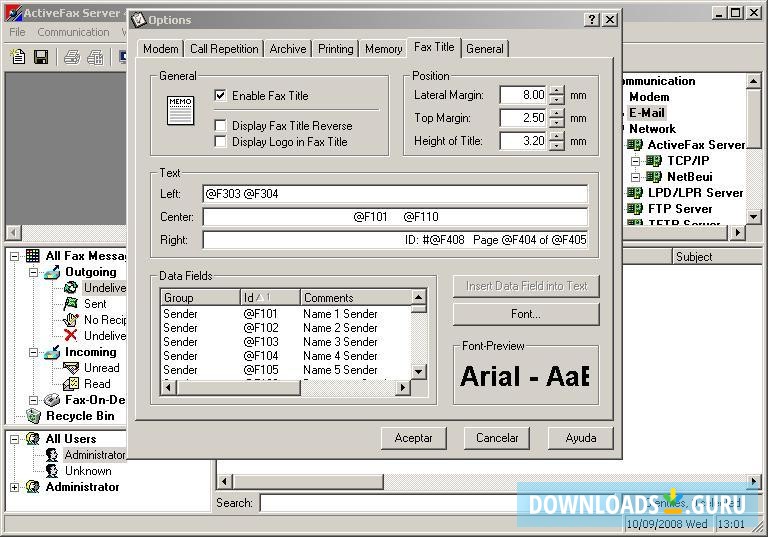Click the Options dialog help question mark
This screenshot has width=768, height=537.
(x=592, y=20)
